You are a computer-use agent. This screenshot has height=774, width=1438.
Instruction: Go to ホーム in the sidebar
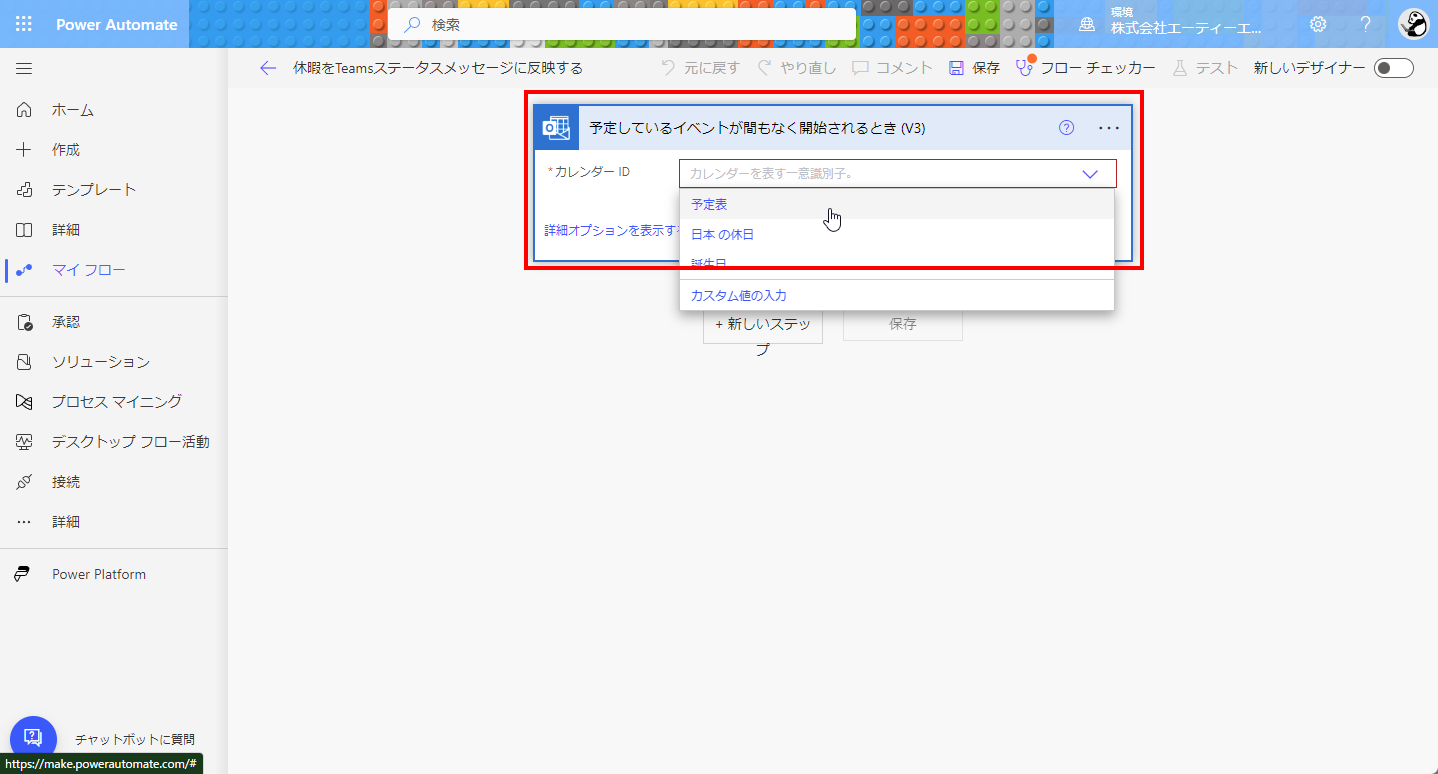pyautogui.click(x=73, y=110)
